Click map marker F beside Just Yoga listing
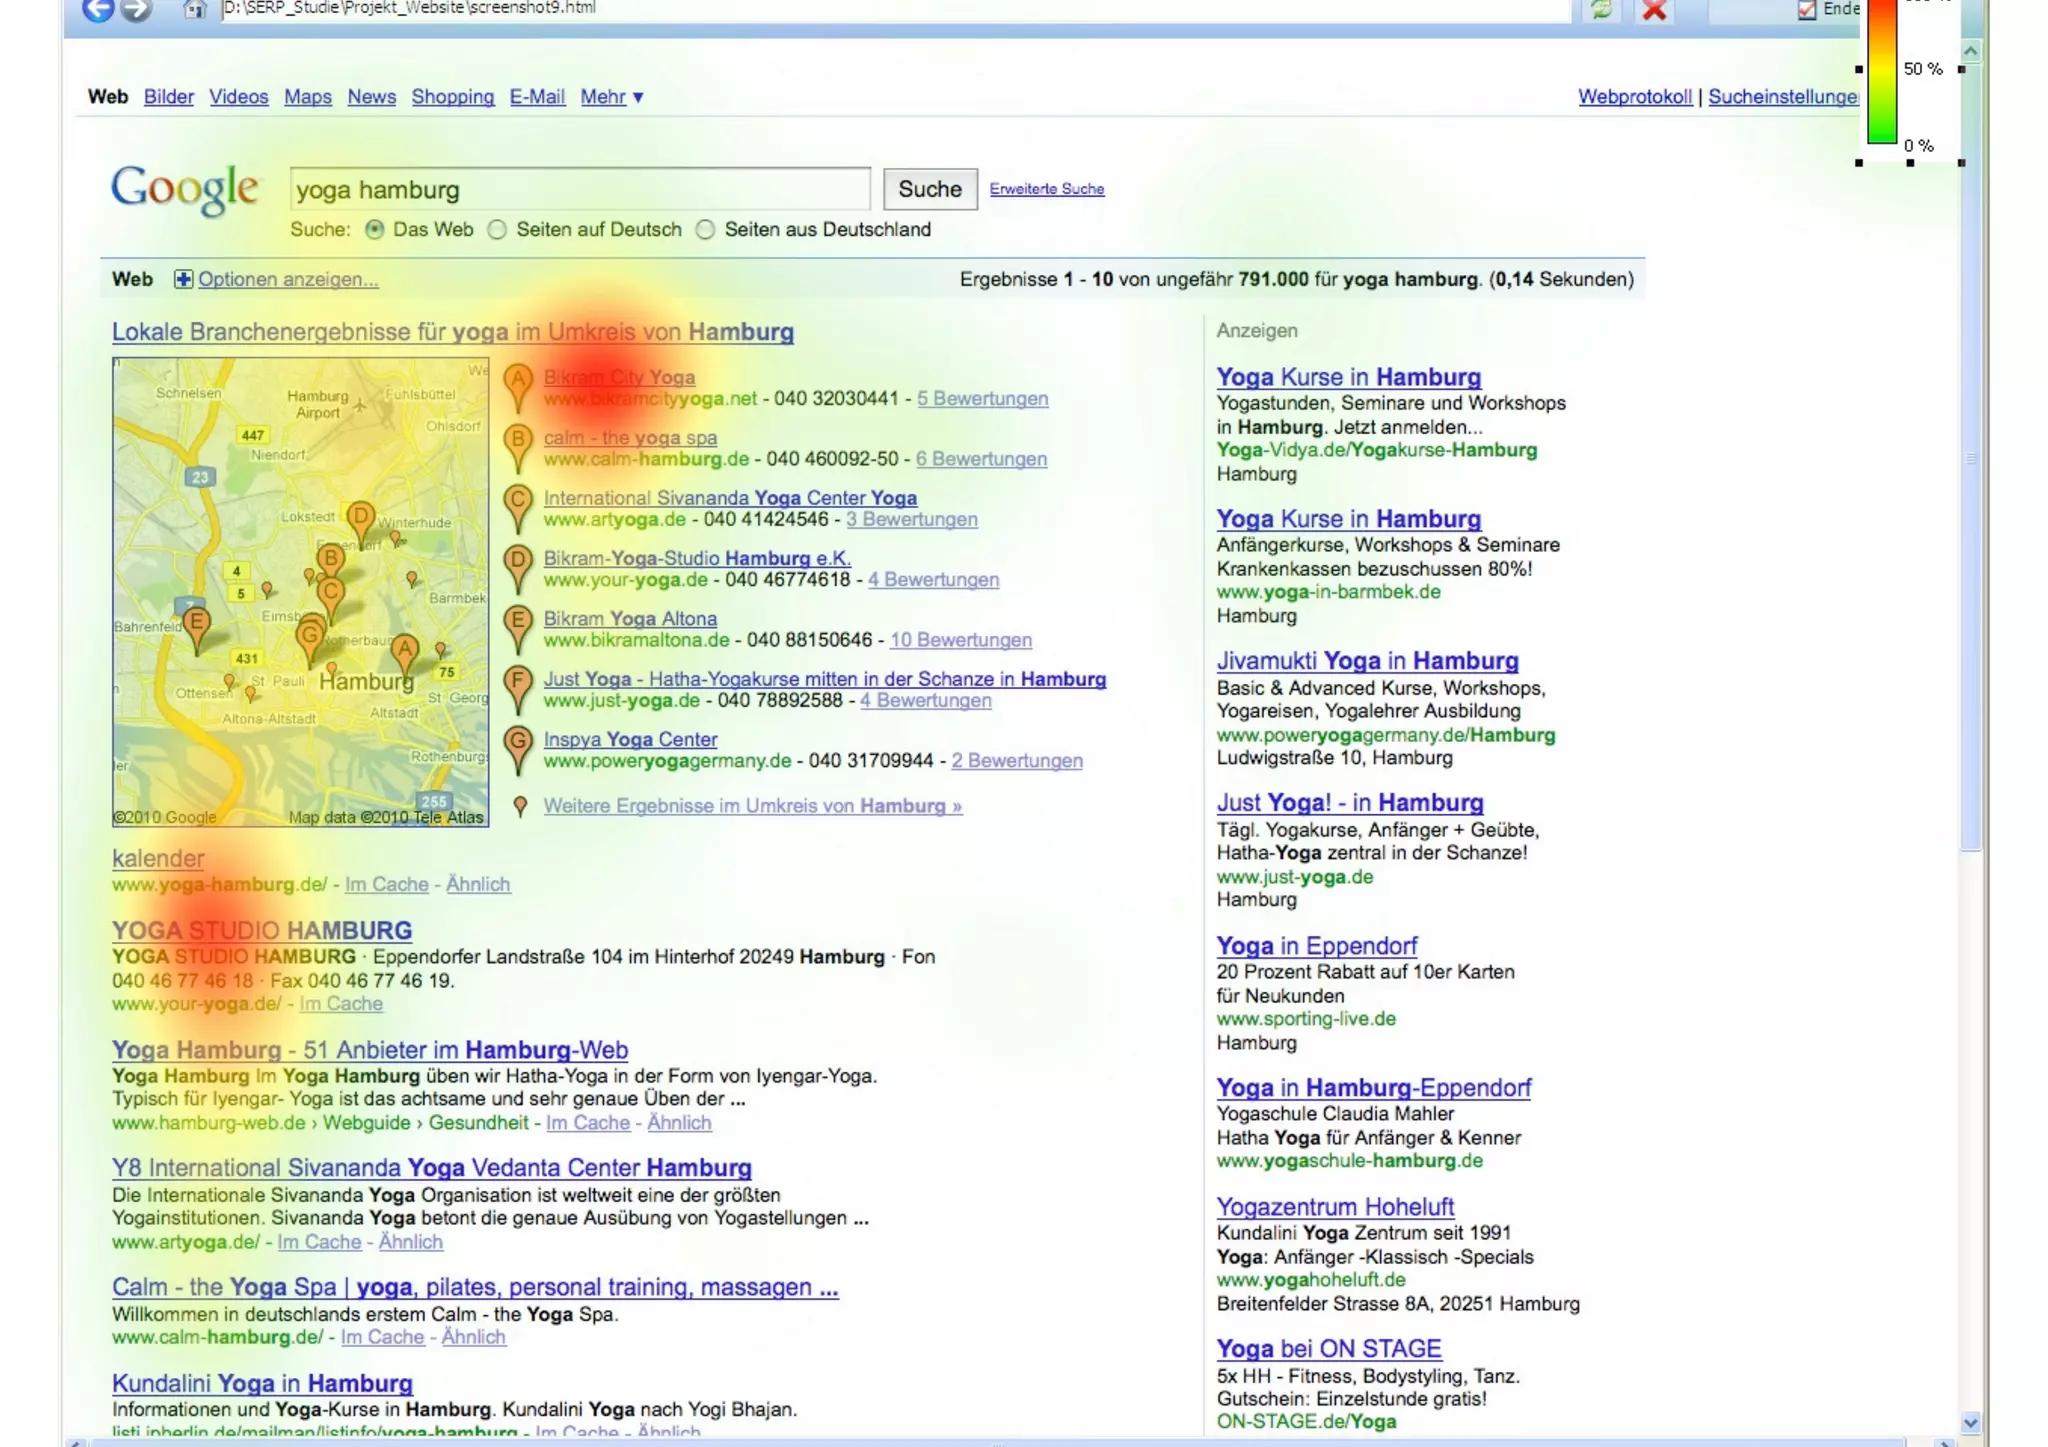The image size is (2048, 1447). pos(517,687)
